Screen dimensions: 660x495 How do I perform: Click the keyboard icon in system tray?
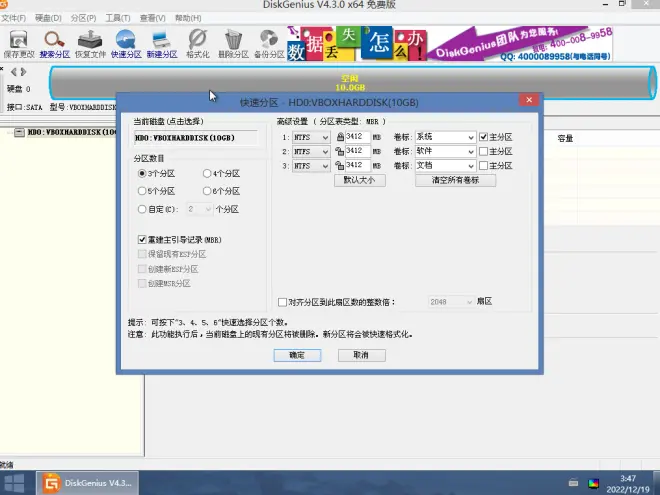[573, 482]
